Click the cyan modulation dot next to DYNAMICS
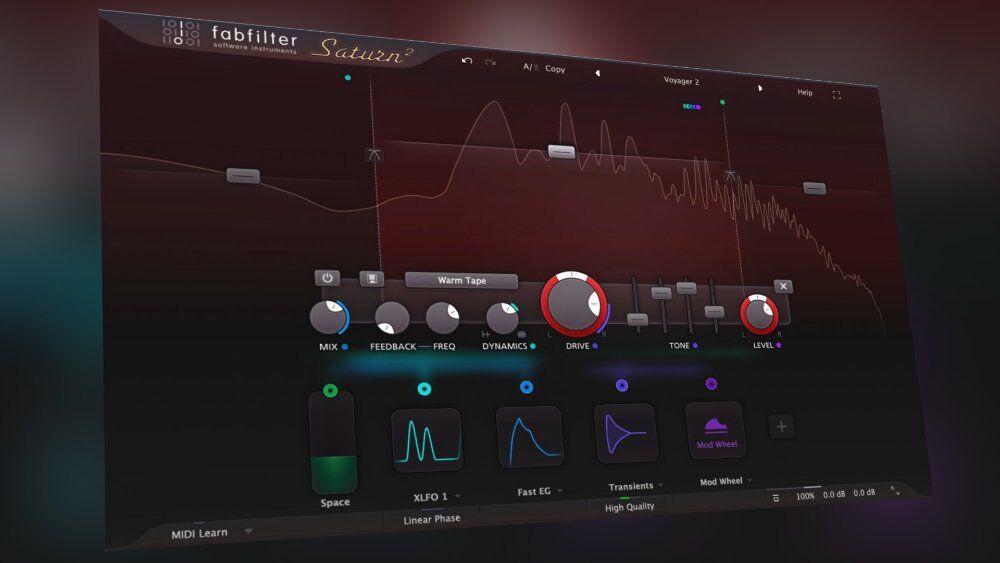This screenshot has width=1000, height=563. [x=533, y=346]
